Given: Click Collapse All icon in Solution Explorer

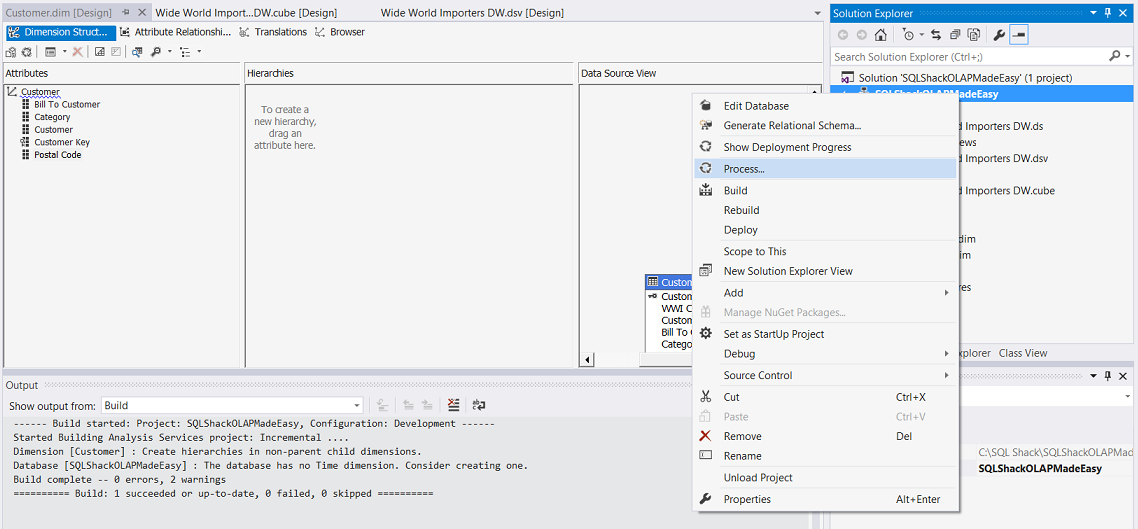Looking at the screenshot, I should (x=955, y=35).
